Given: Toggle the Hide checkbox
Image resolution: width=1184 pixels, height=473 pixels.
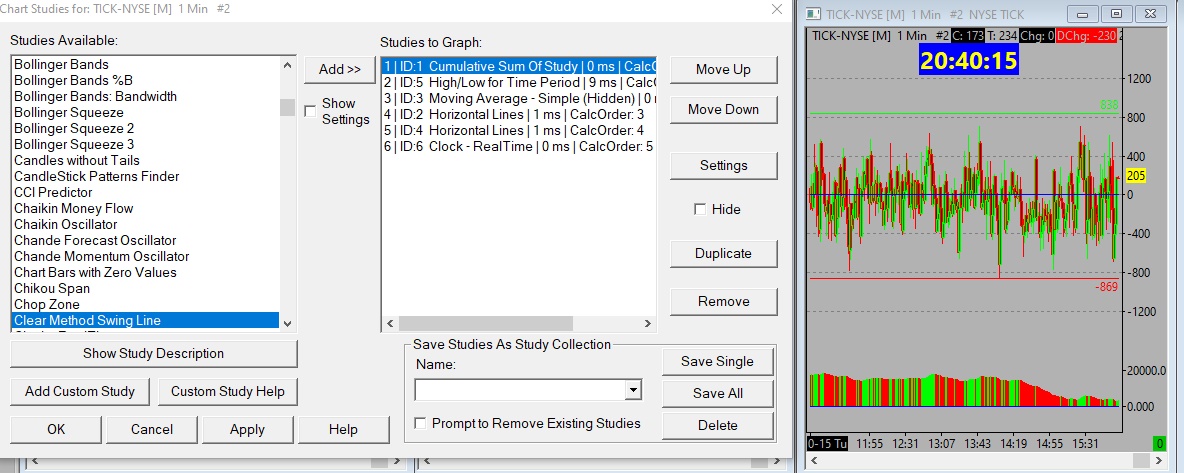Looking at the screenshot, I should coord(700,209).
